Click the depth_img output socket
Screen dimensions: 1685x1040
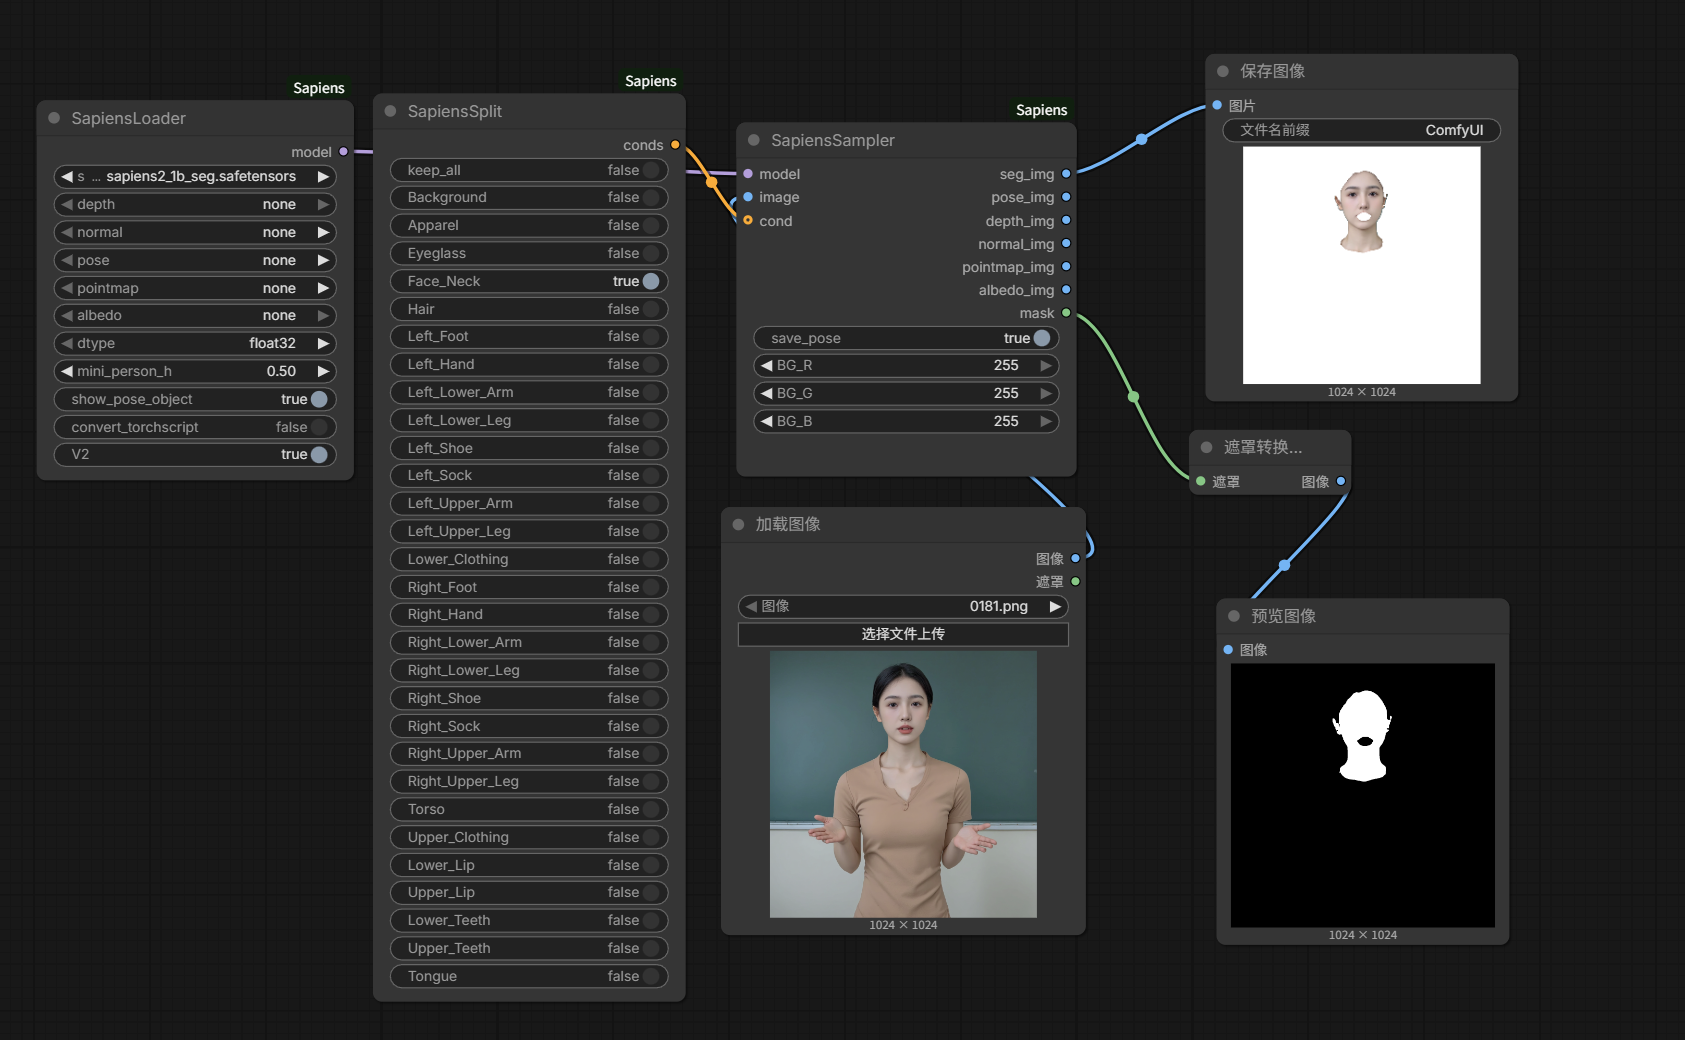(1066, 221)
